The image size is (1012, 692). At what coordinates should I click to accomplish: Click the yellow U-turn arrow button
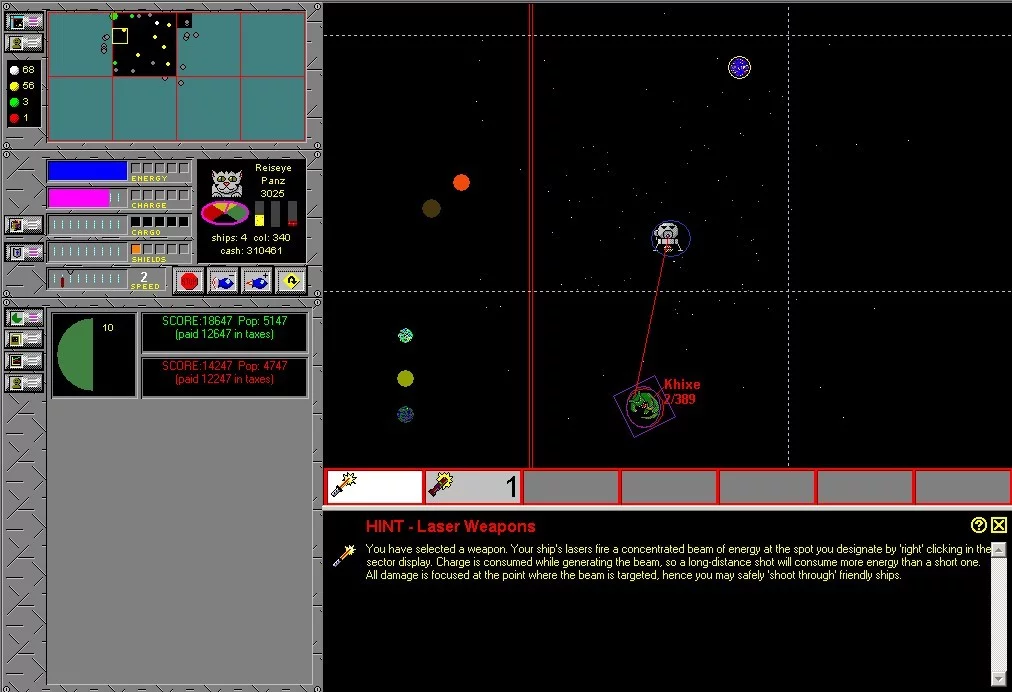point(291,281)
